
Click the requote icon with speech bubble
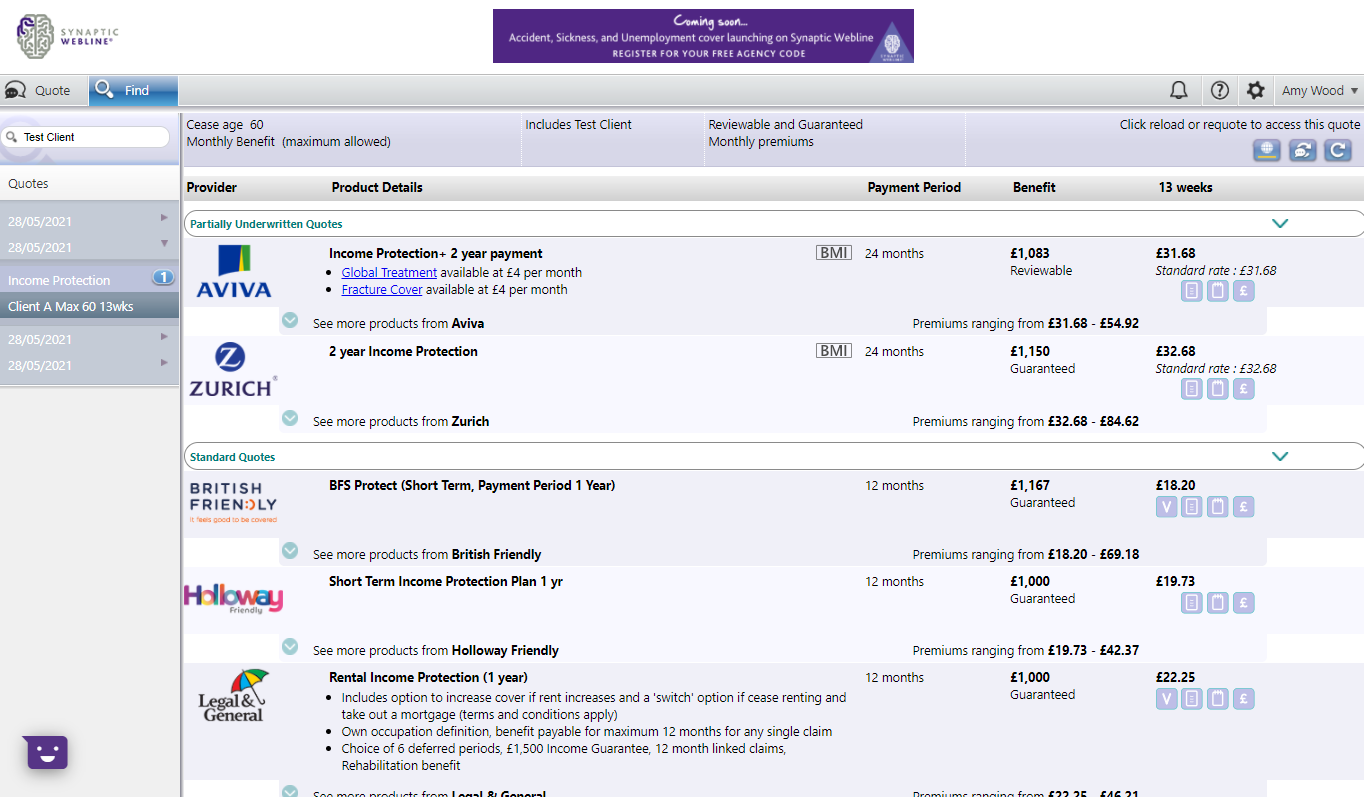1302,150
